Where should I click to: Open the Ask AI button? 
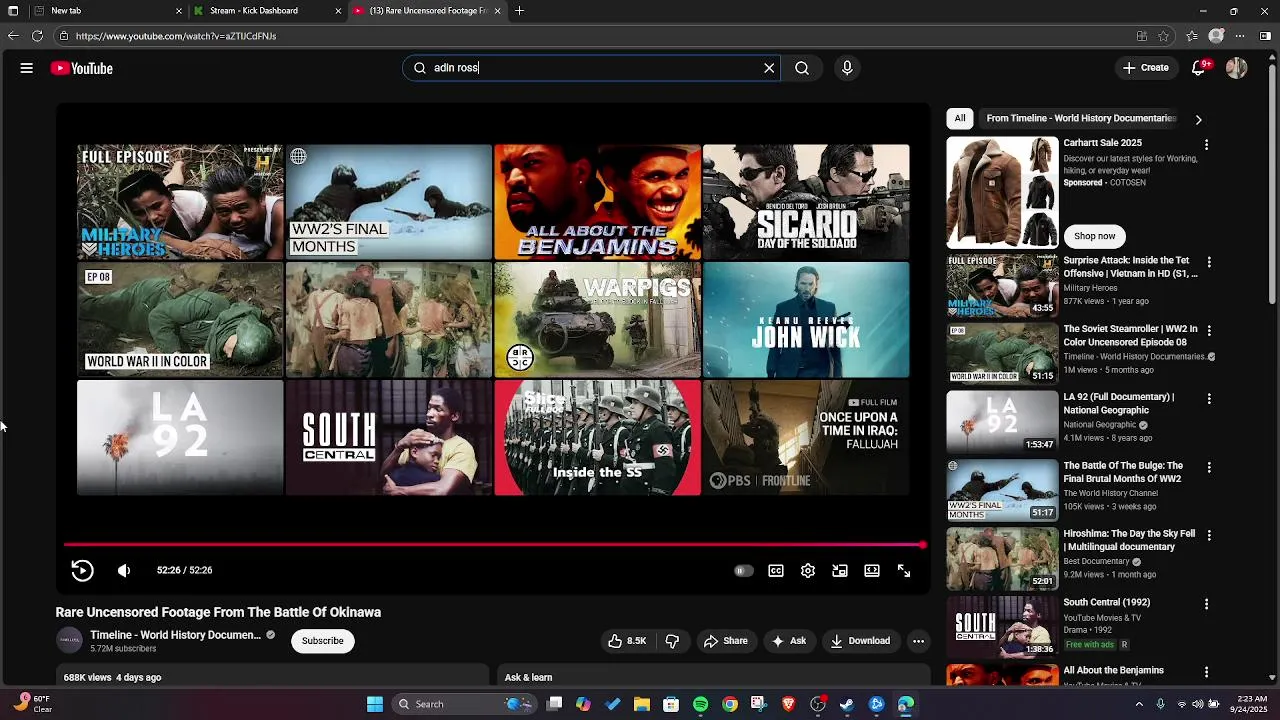pyautogui.click(x=789, y=641)
